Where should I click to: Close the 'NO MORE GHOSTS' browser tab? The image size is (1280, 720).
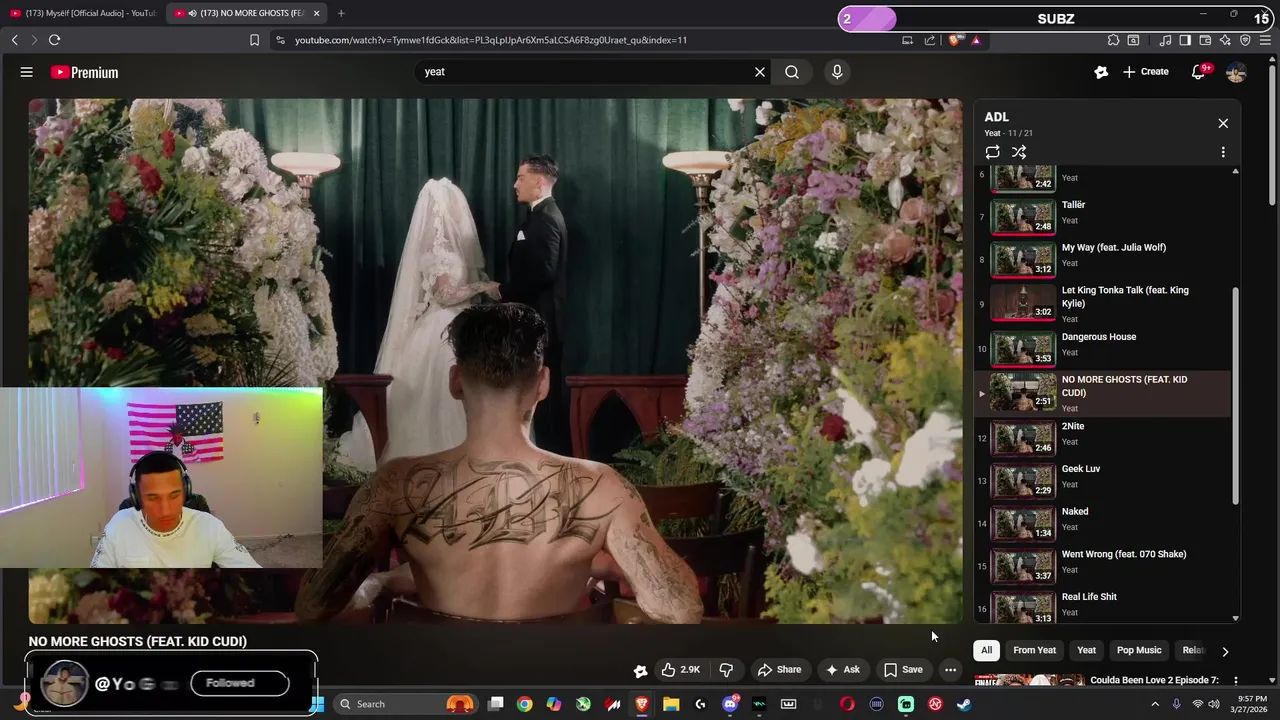pyautogui.click(x=317, y=13)
